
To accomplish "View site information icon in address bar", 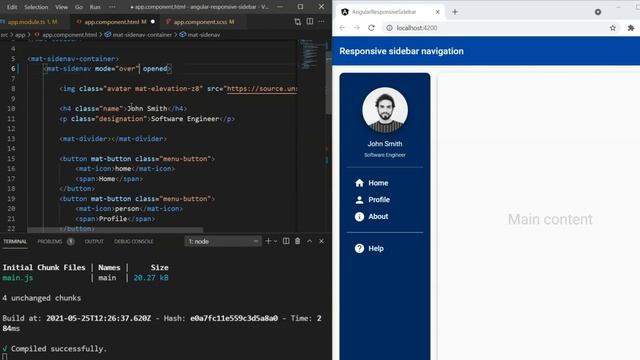I will 389,28.
